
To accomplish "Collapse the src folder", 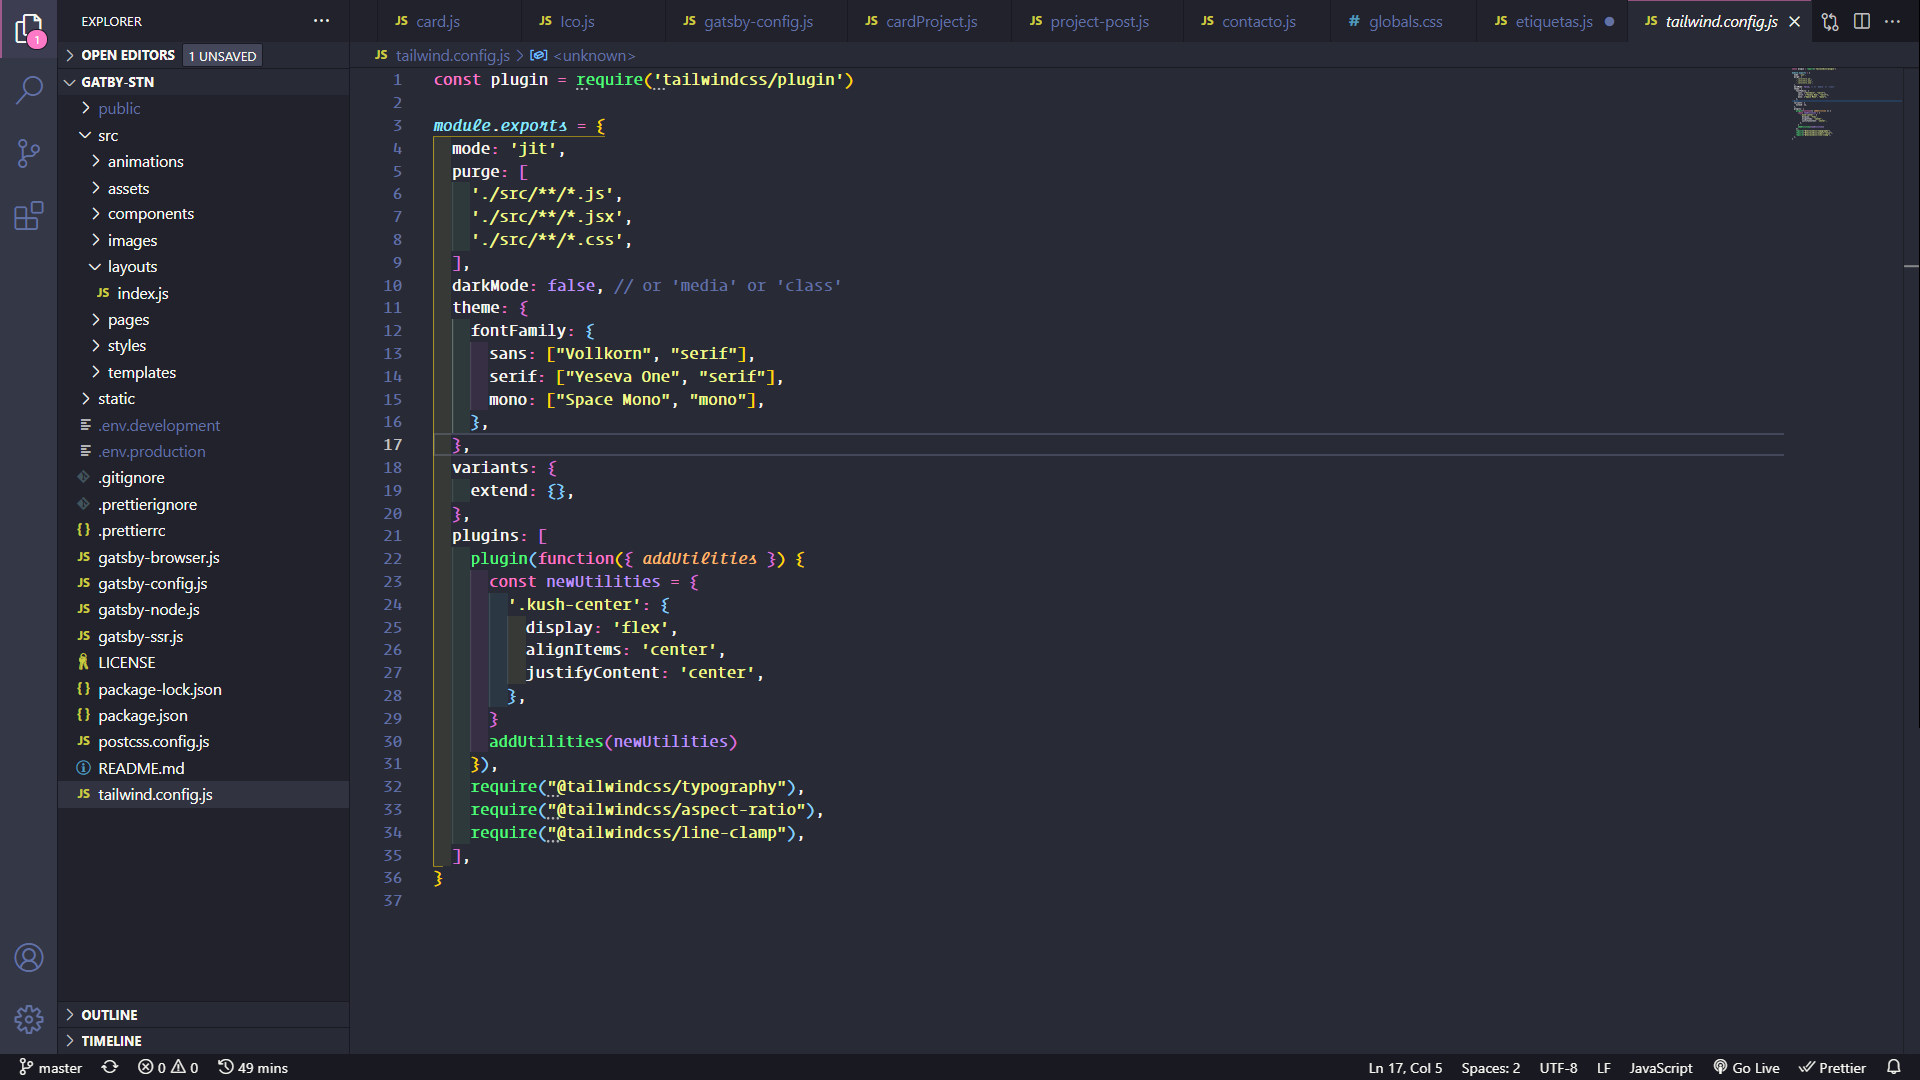I will [203, 135].
